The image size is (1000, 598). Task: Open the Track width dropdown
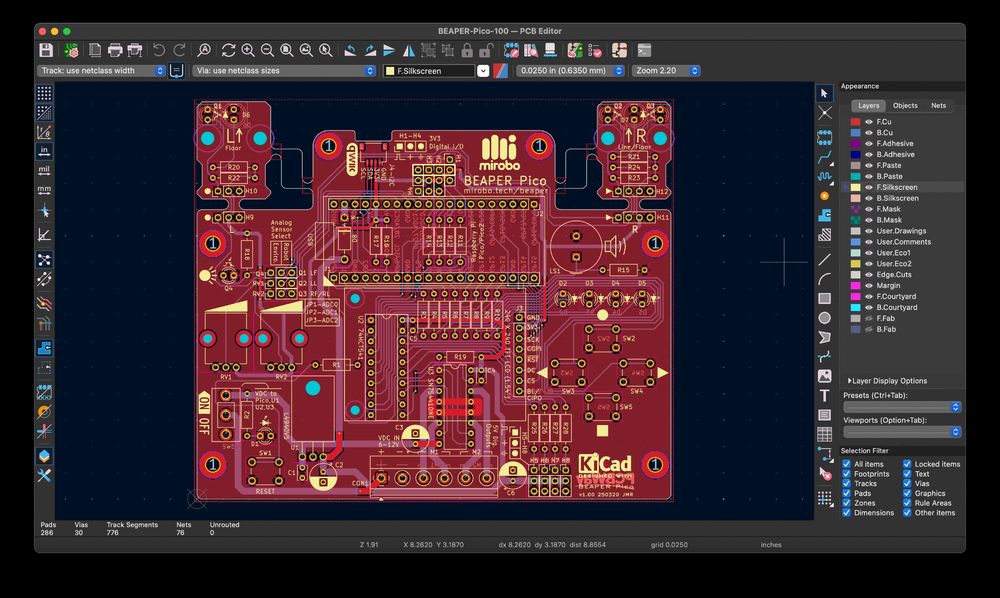102,71
